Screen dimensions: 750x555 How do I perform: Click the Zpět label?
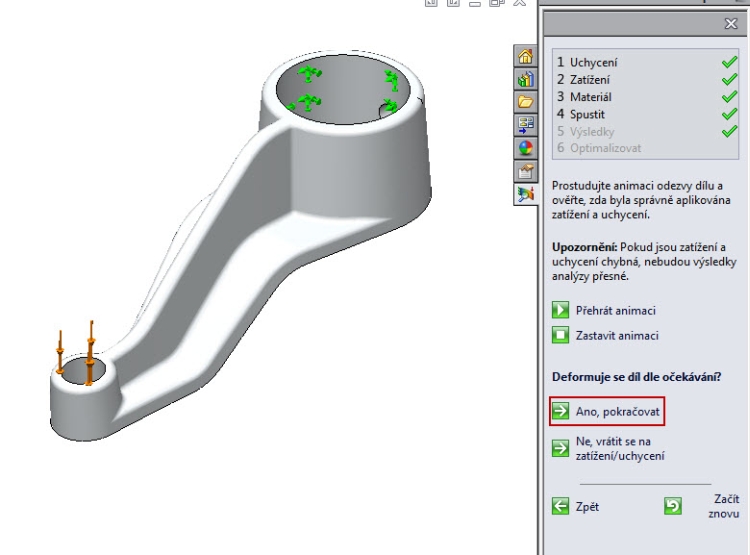click(x=587, y=507)
